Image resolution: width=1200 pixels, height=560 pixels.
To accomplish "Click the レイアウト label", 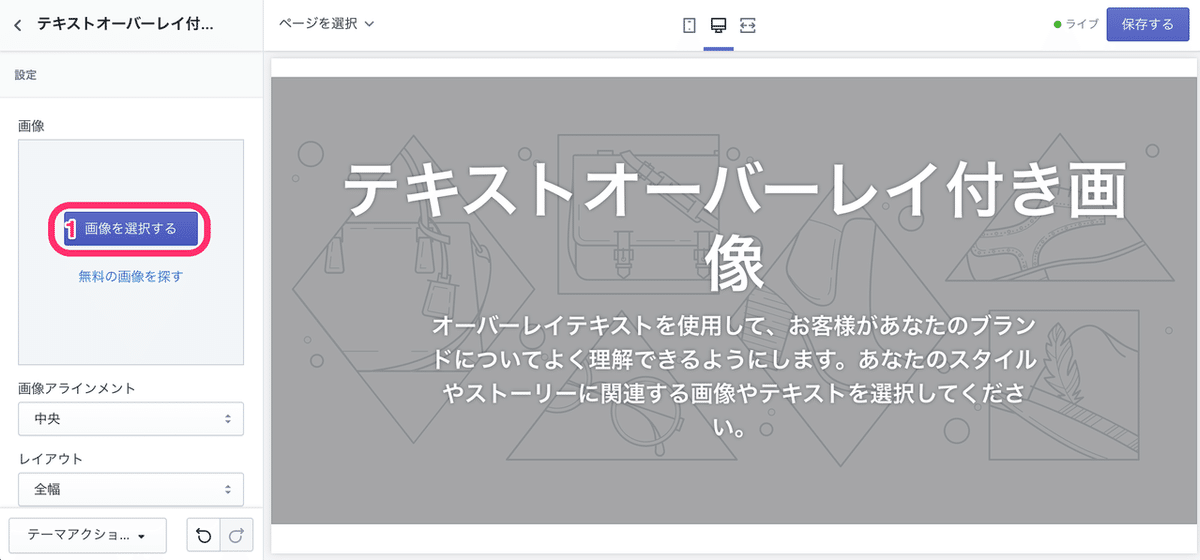I will click(50, 459).
